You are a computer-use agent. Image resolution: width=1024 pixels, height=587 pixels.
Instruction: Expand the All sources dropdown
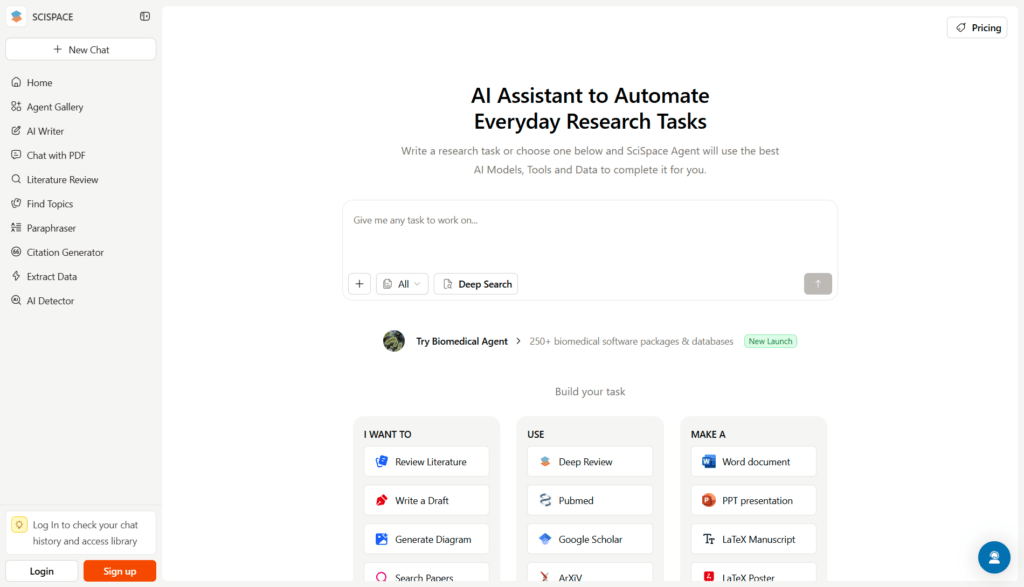coord(402,284)
